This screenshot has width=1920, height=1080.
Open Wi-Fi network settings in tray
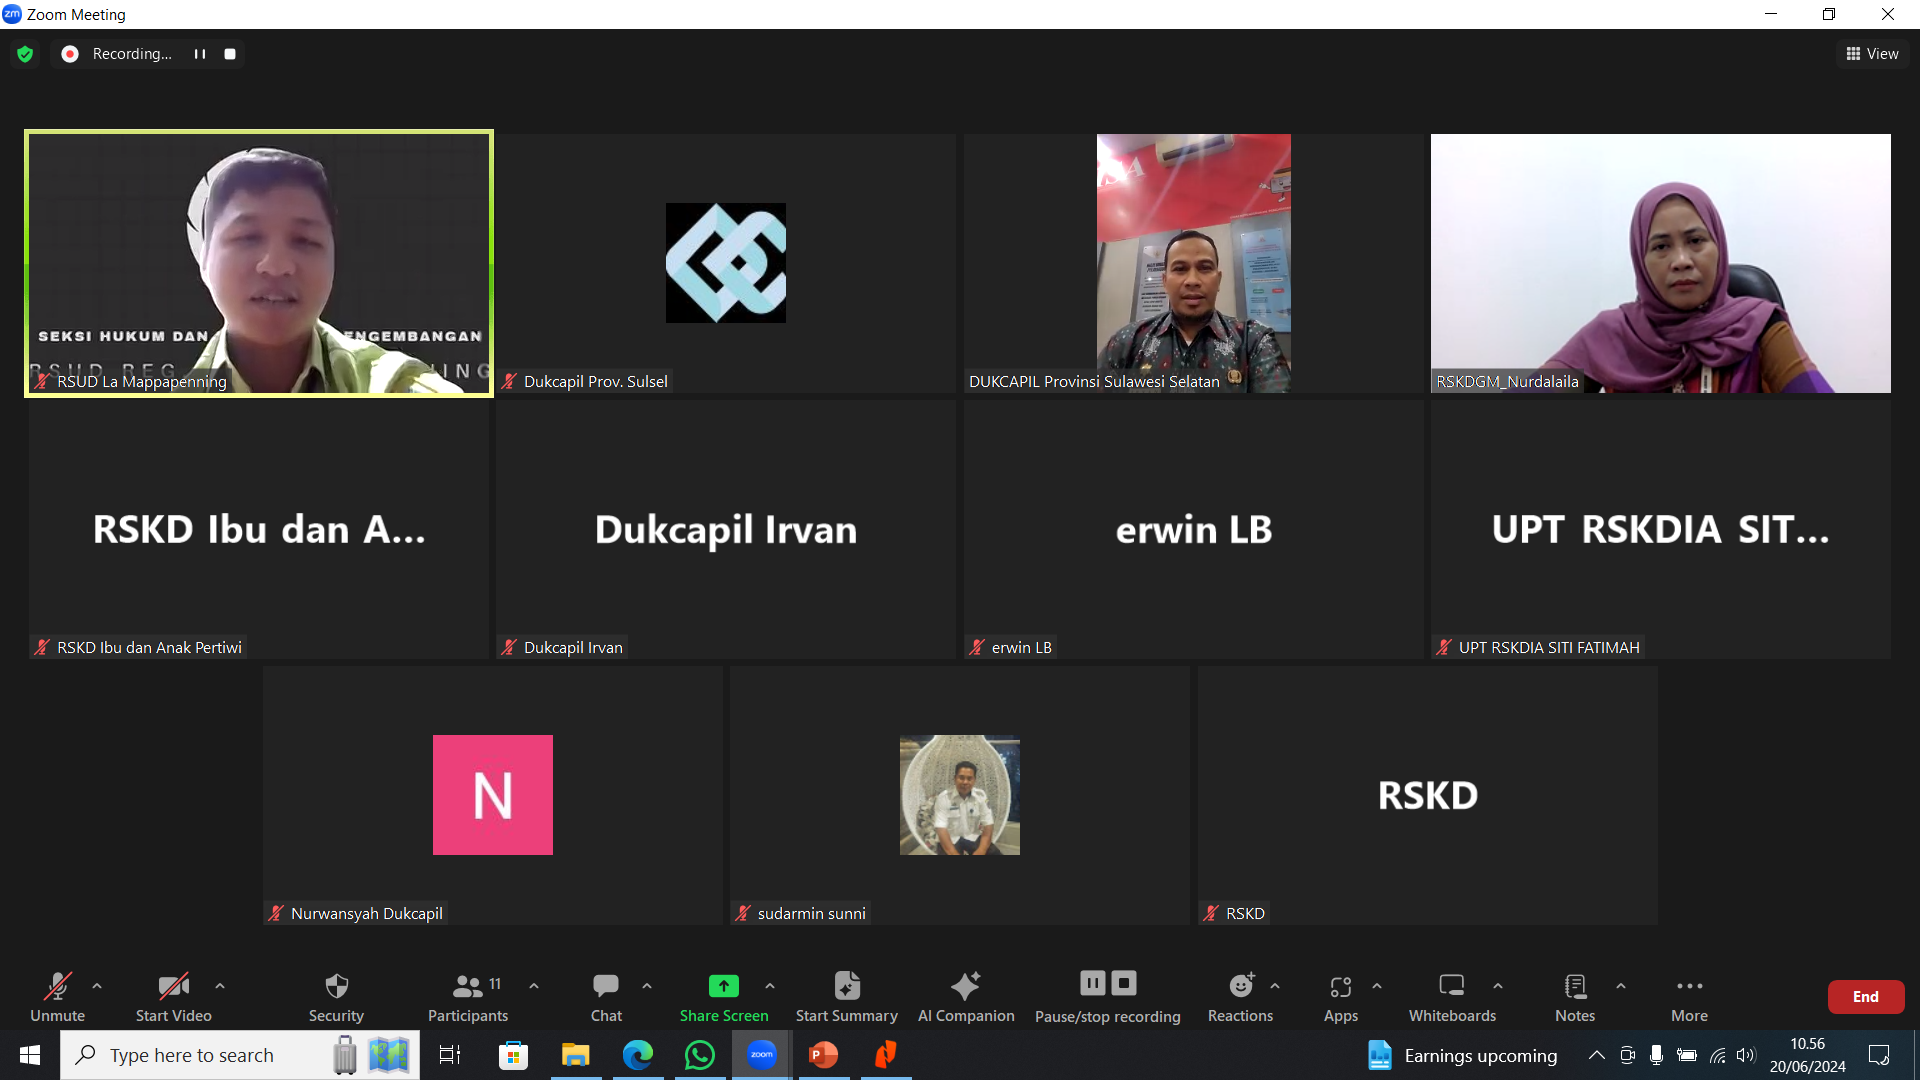(x=1717, y=1055)
